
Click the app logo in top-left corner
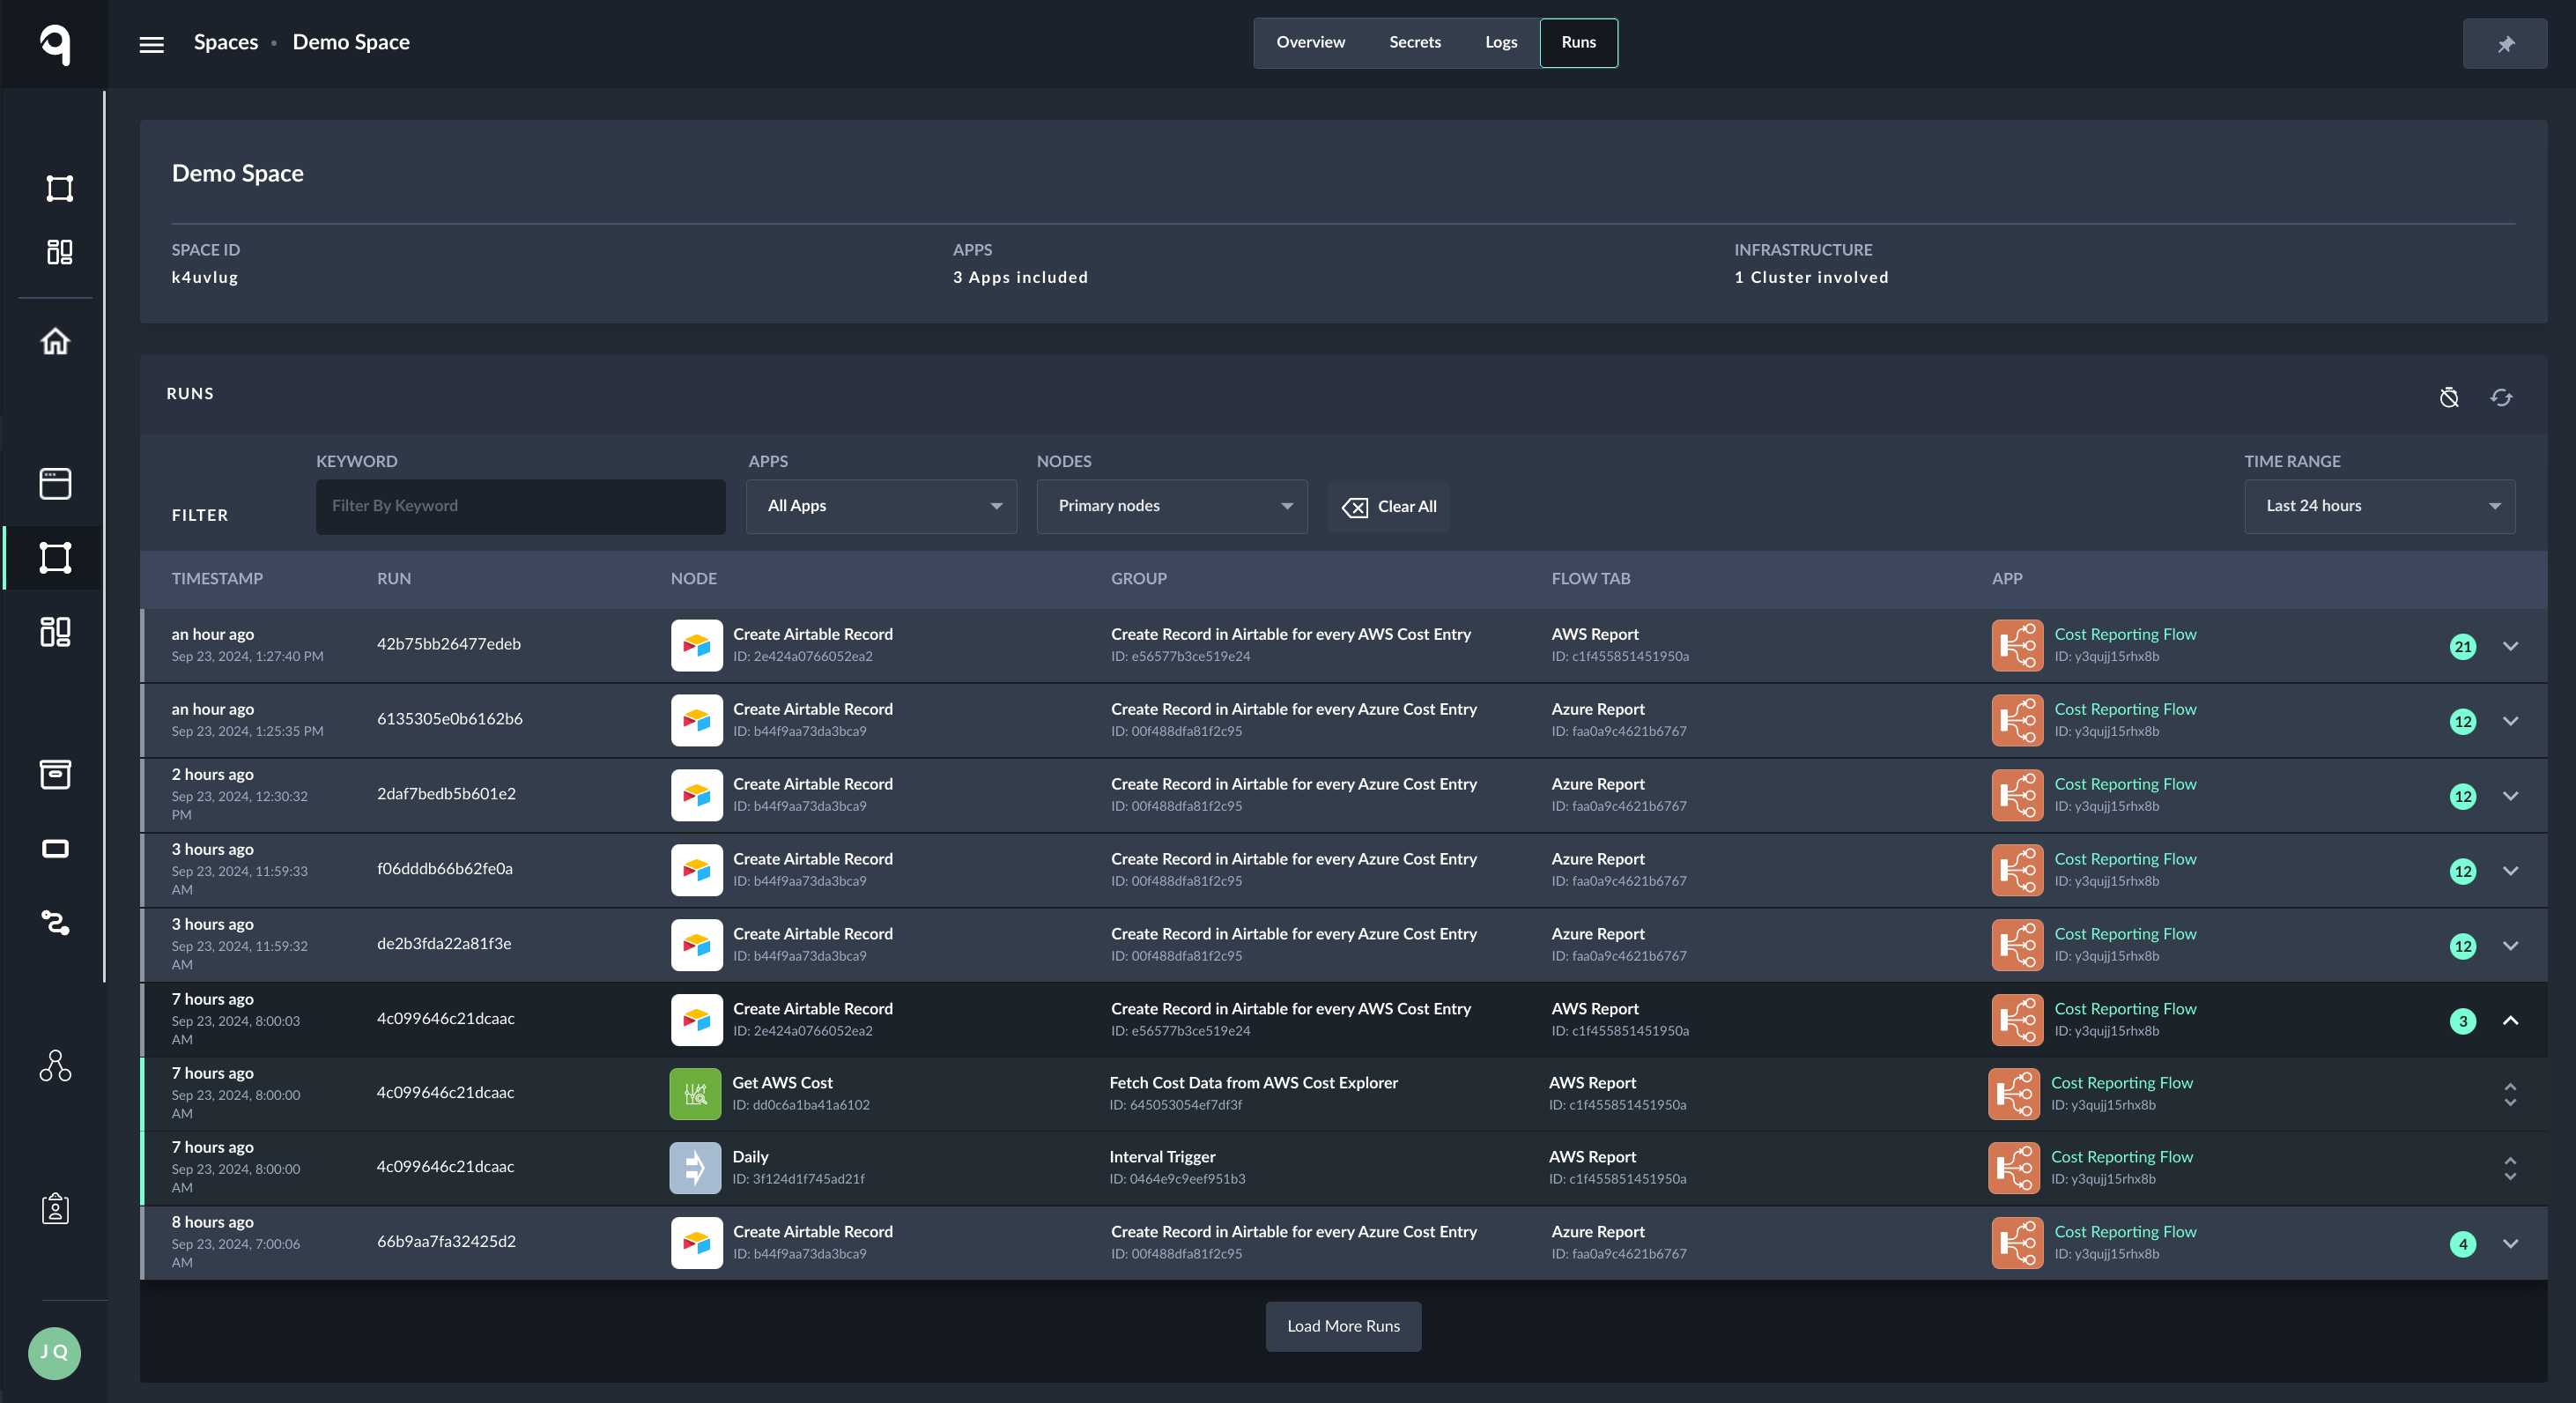[x=55, y=43]
